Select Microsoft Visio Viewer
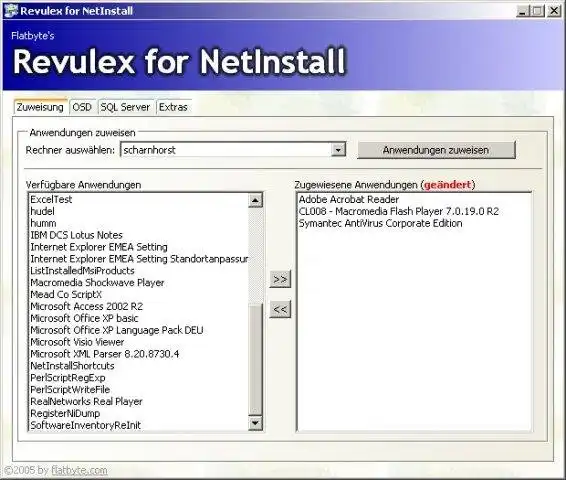This screenshot has width=566, height=480. (138, 342)
